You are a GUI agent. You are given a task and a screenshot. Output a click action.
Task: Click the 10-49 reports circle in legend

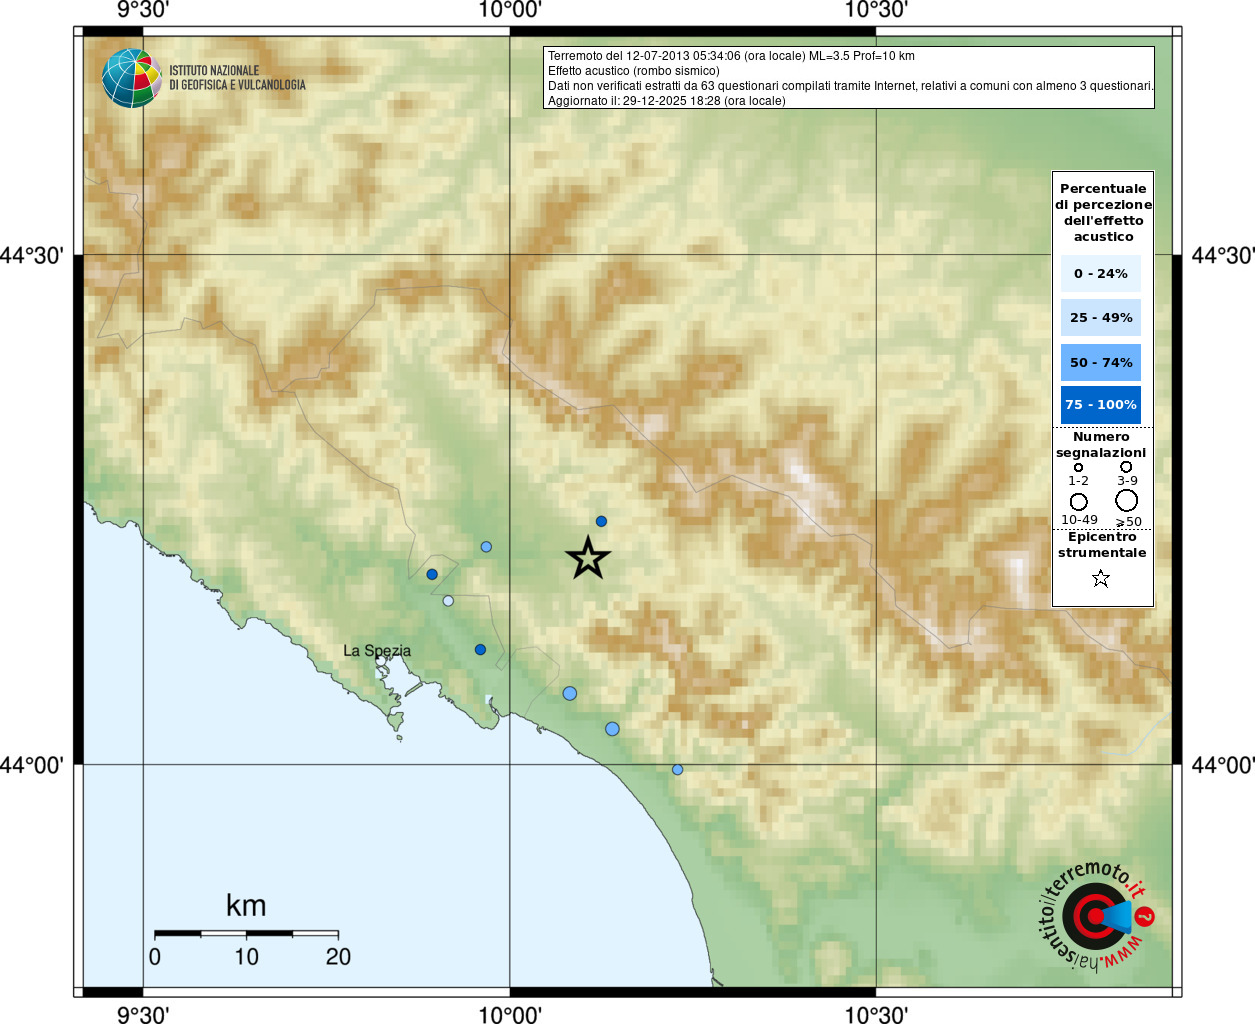click(1078, 501)
